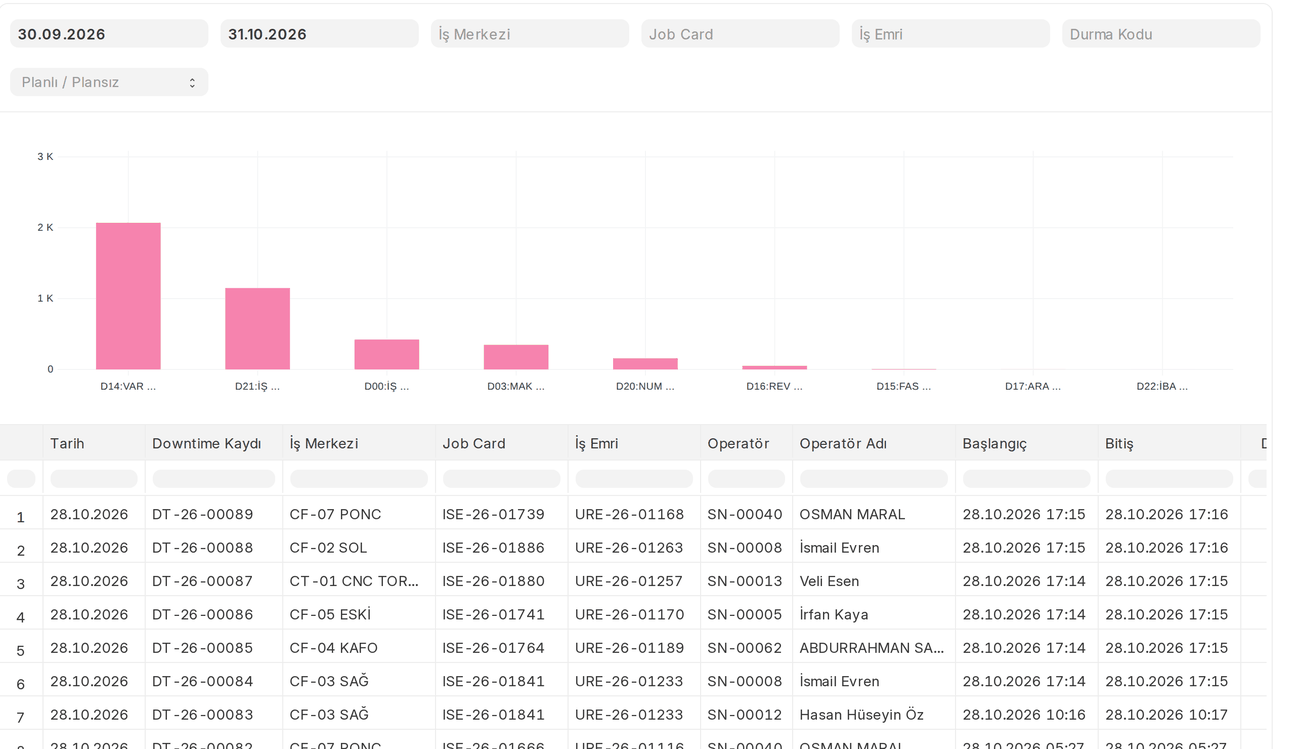Select downtime record DT-26-00088
Image resolution: width=1300 pixels, height=749 pixels.
pyautogui.click(x=203, y=547)
